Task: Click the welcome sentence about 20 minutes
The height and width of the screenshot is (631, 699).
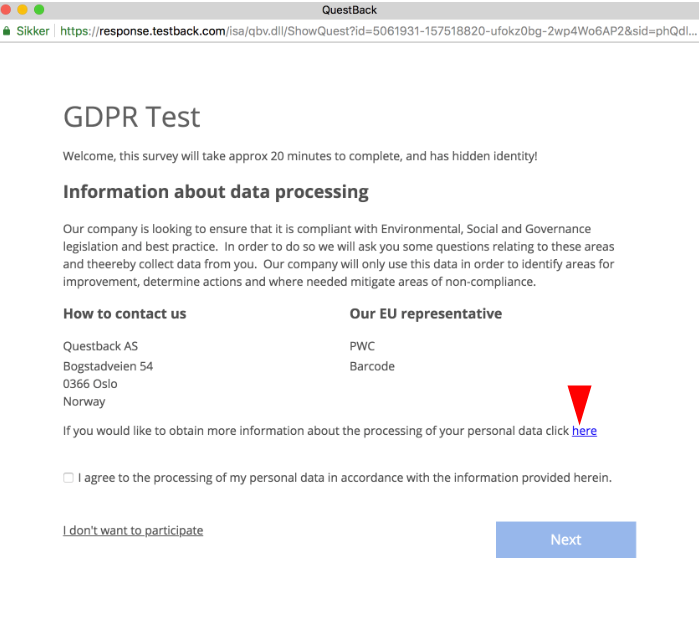Action: [300, 156]
